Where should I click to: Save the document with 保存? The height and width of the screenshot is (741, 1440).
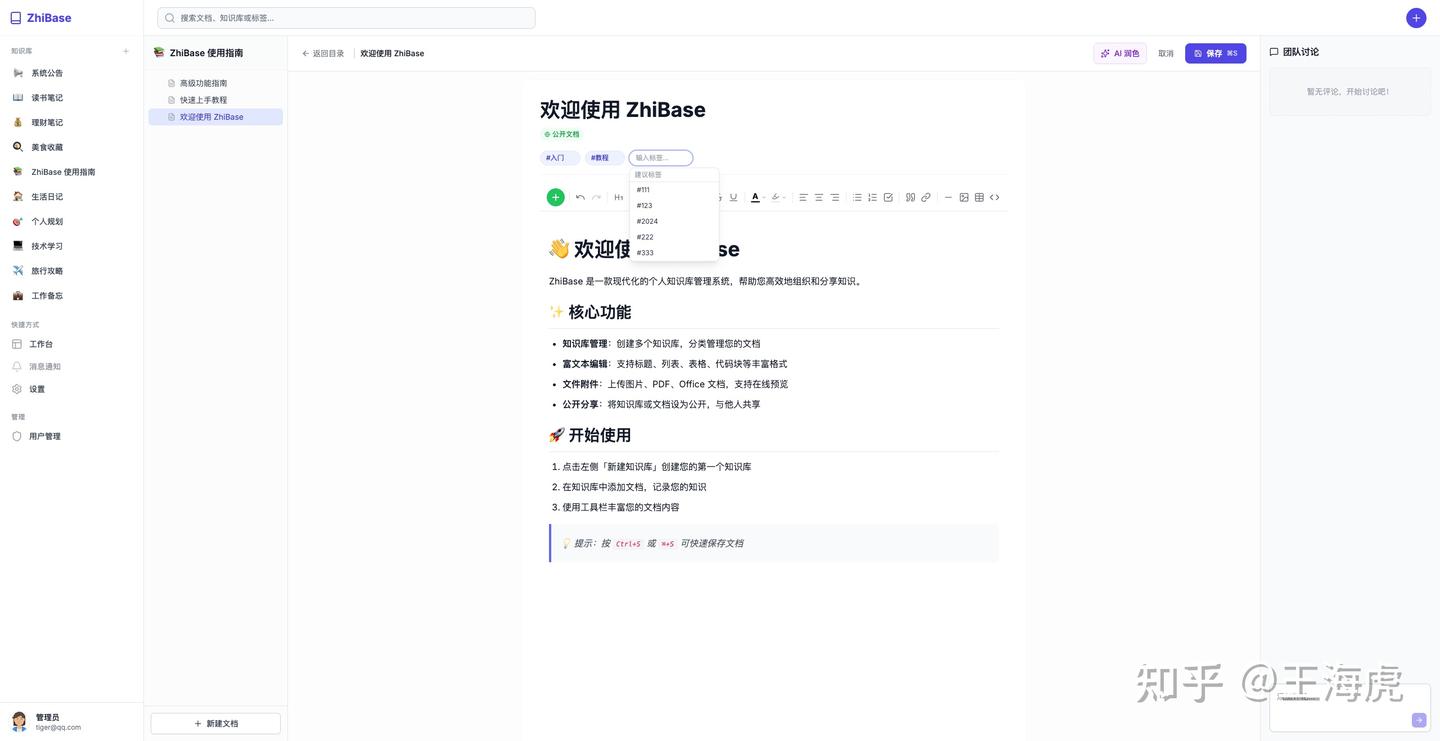point(1215,53)
